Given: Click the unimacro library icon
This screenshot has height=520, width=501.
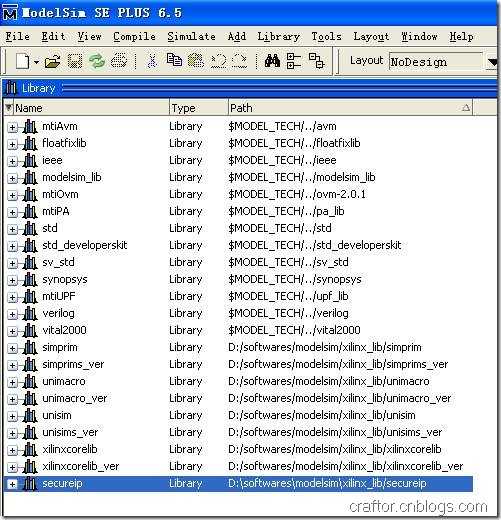Looking at the screenshot, I should pos(30,381).
